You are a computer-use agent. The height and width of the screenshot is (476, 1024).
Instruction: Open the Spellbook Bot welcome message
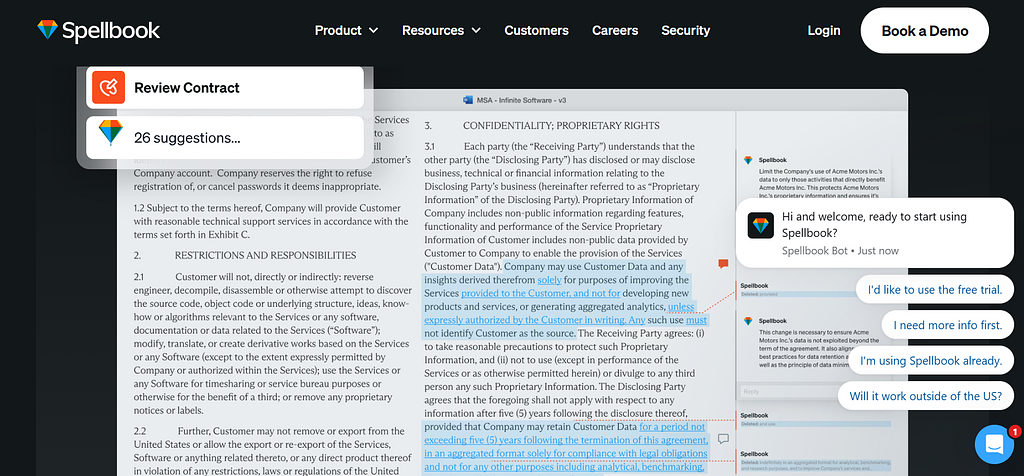coord(875,232)
